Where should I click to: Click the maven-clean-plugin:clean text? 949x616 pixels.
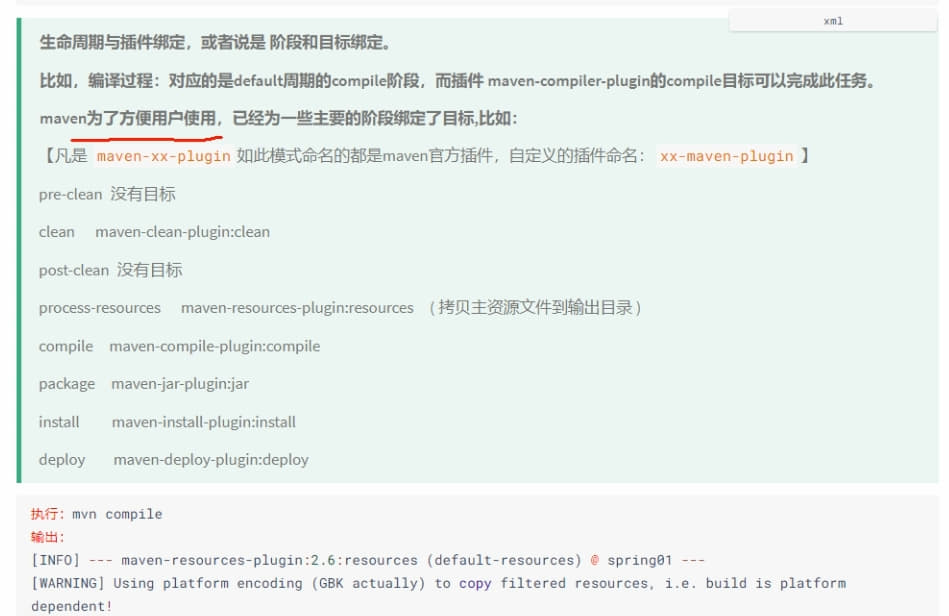pos(182,232)
